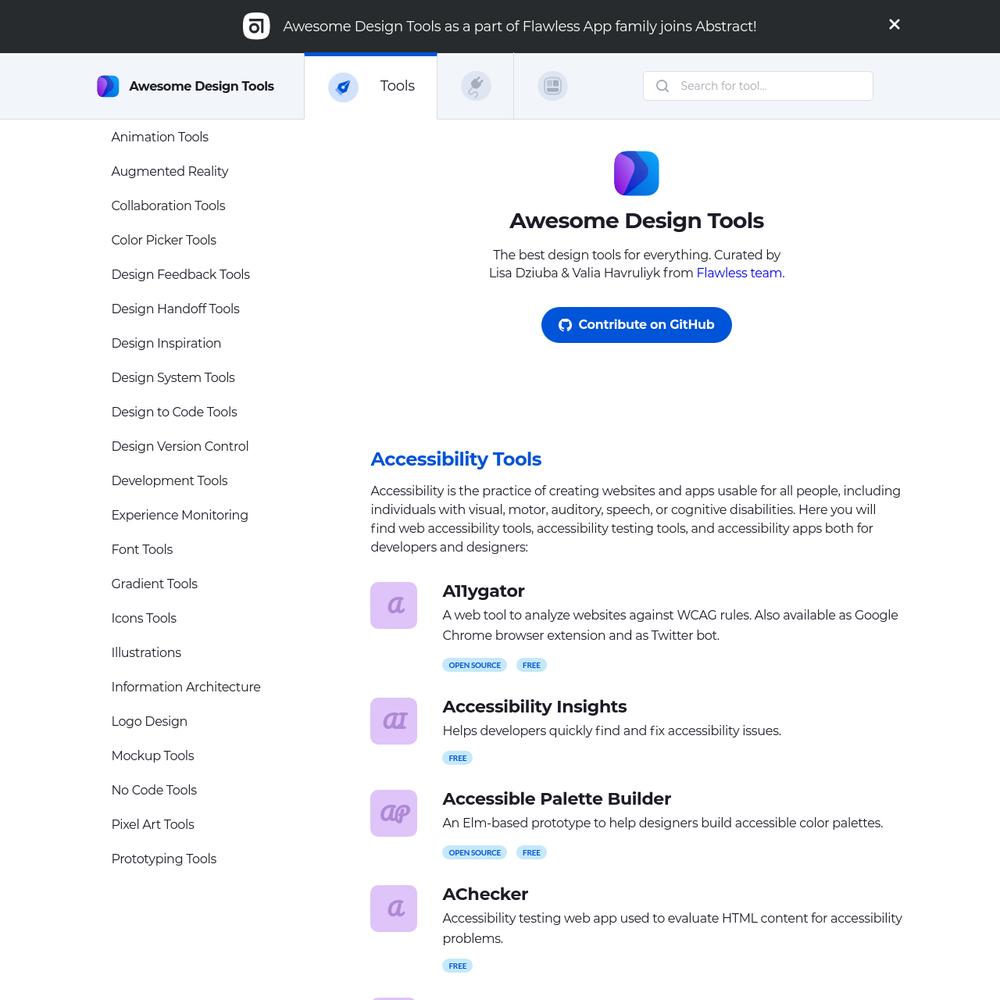Screen dimensions: 1000x1000
Task: Select Gradient Tools in sidebar
Action: 154,585
